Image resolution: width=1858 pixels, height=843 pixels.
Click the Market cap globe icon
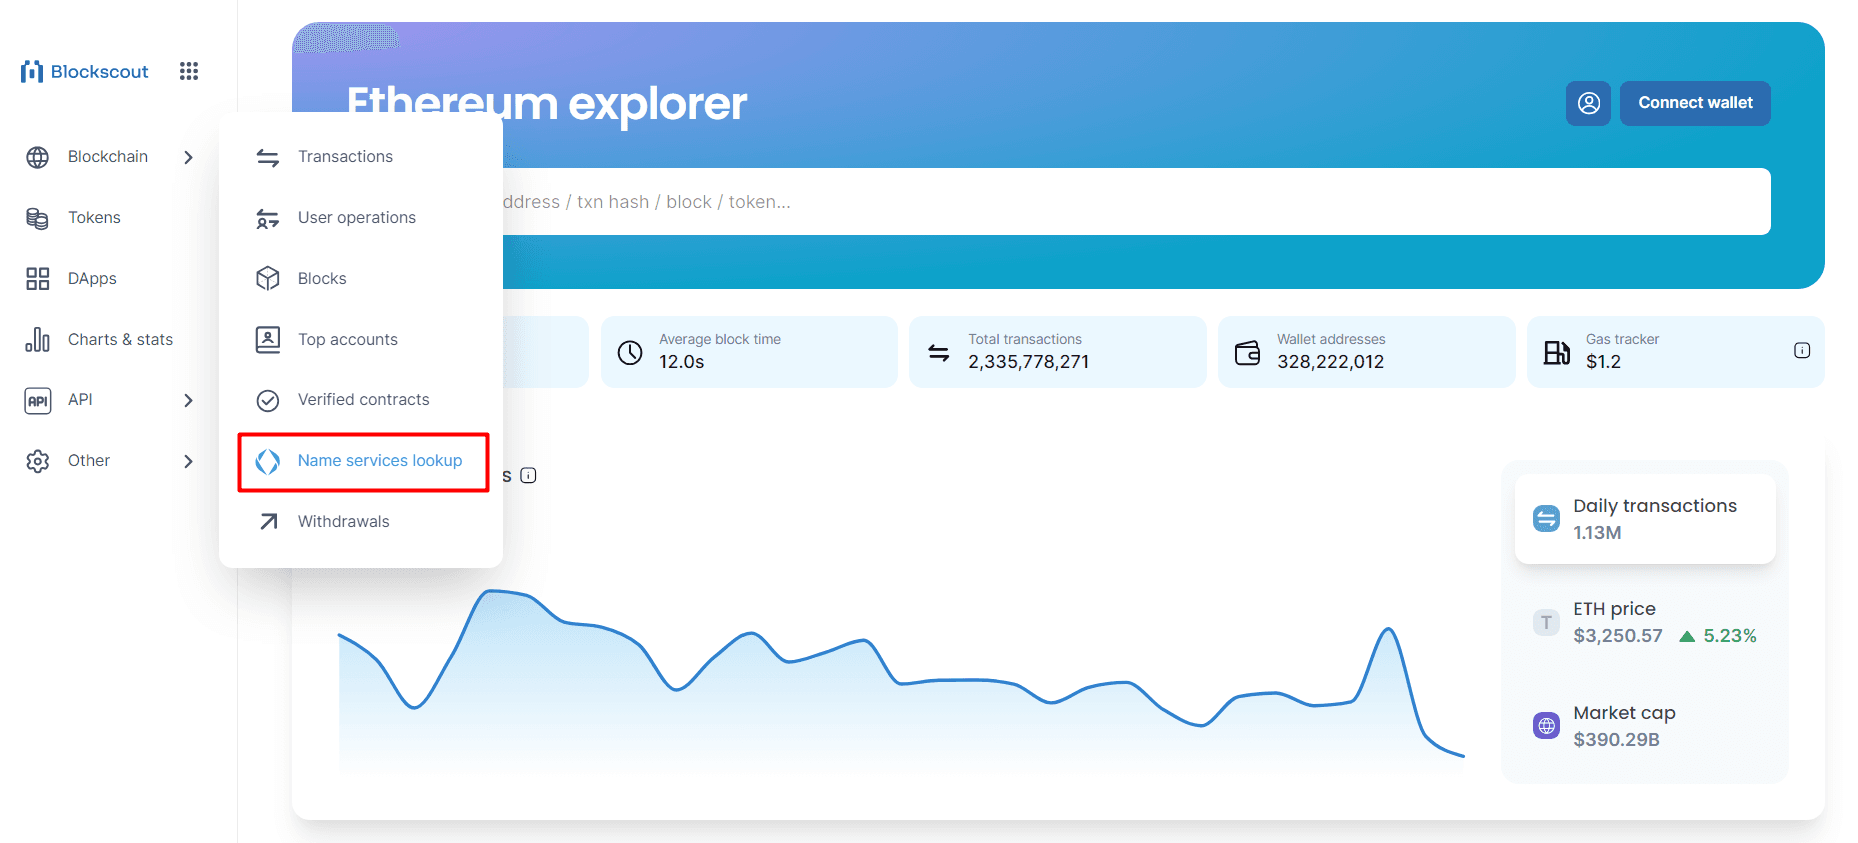tap(1546, 726)
